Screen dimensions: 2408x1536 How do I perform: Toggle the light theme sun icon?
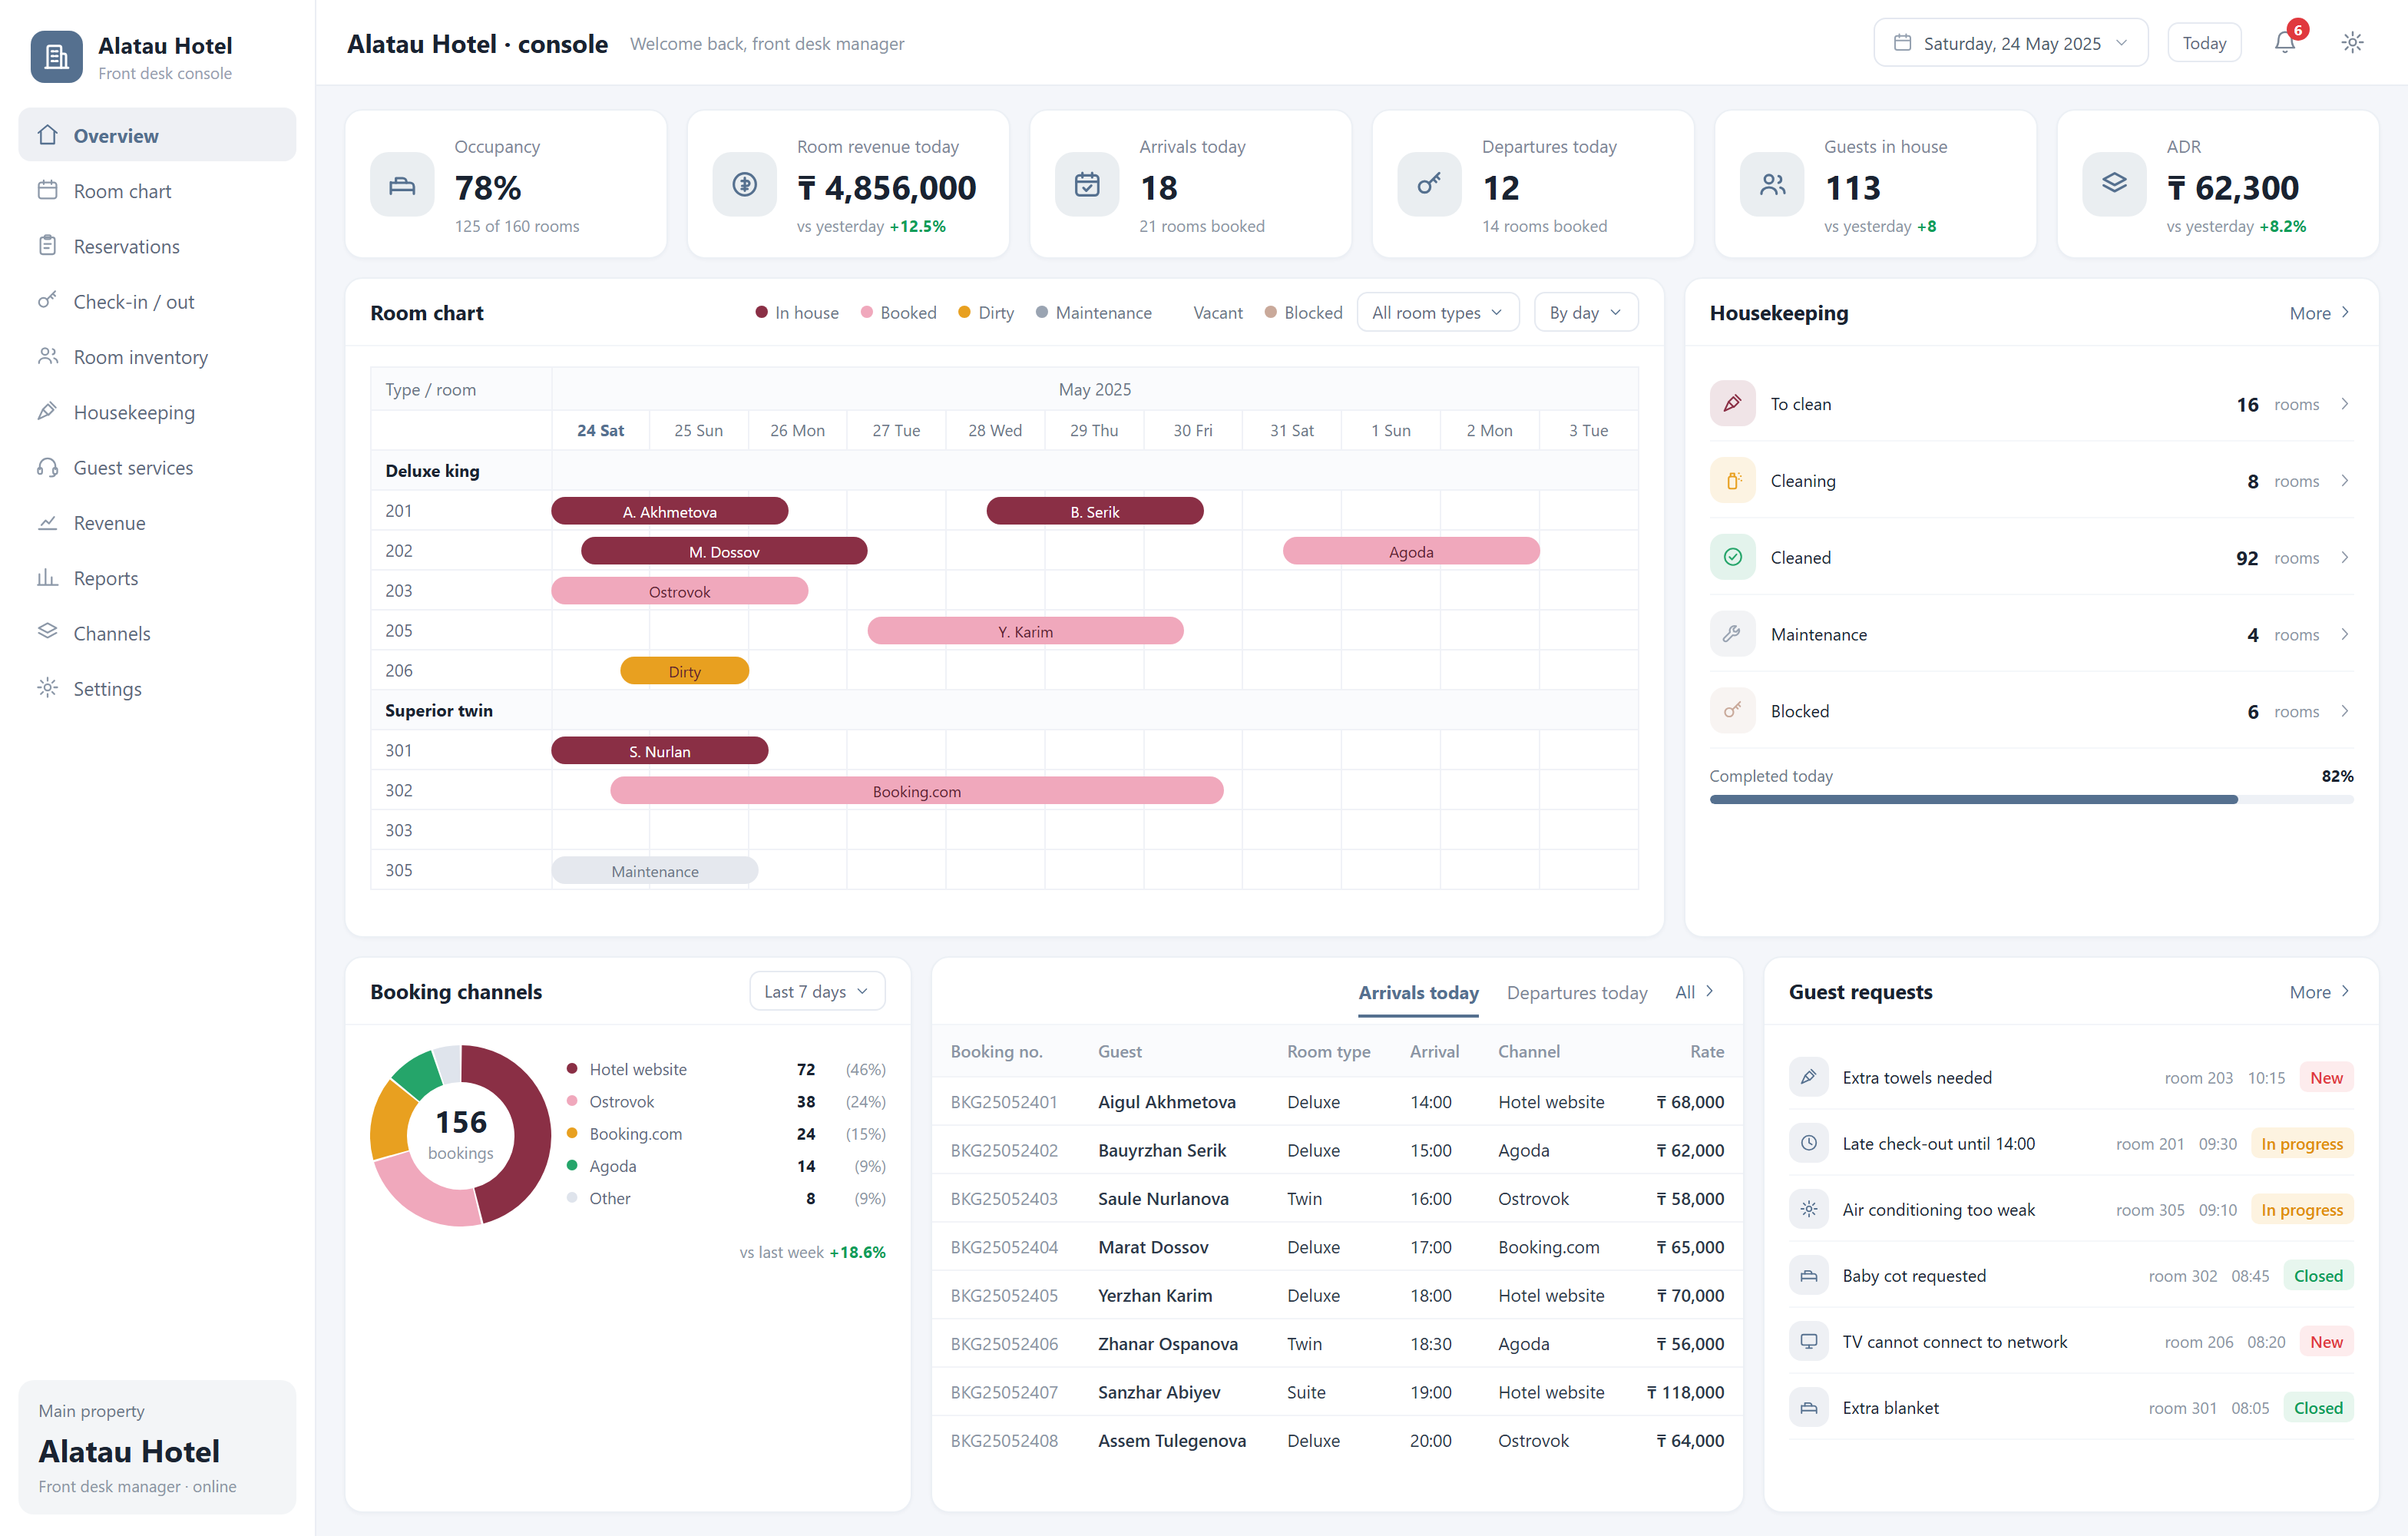(2352, 43)
